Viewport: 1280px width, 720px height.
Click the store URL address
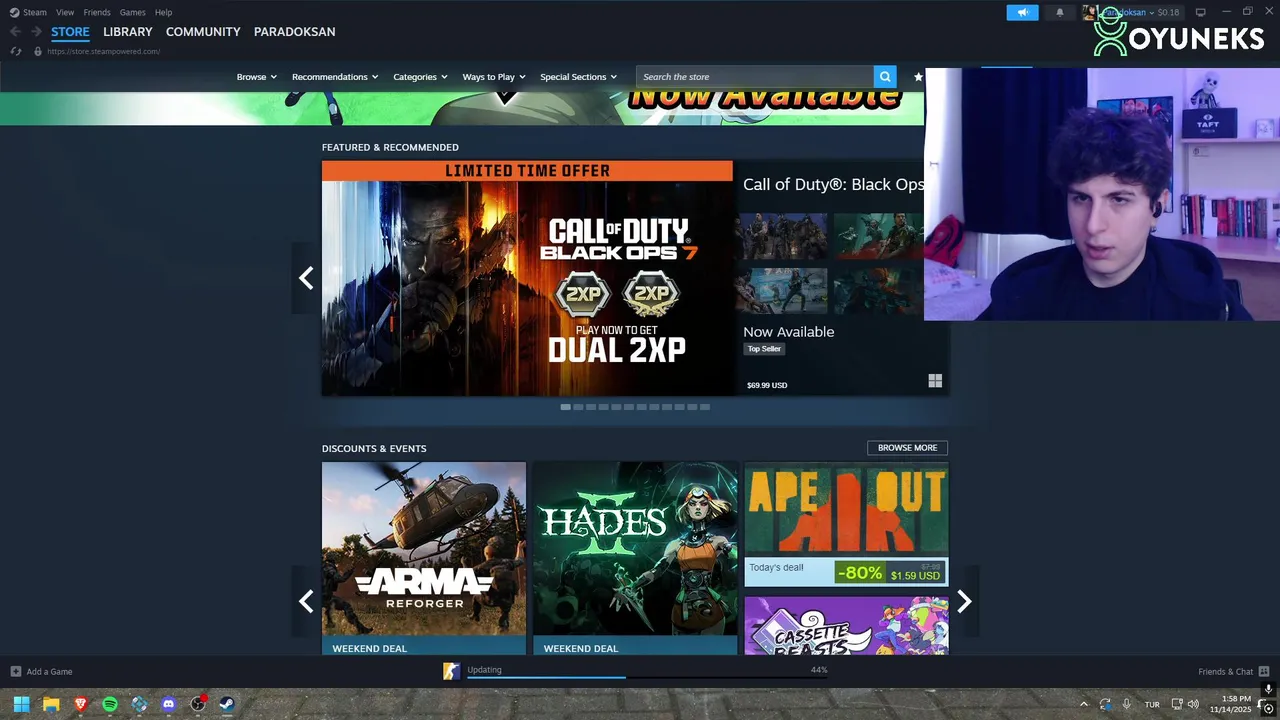pyautogui.click(x=103, y=51)
